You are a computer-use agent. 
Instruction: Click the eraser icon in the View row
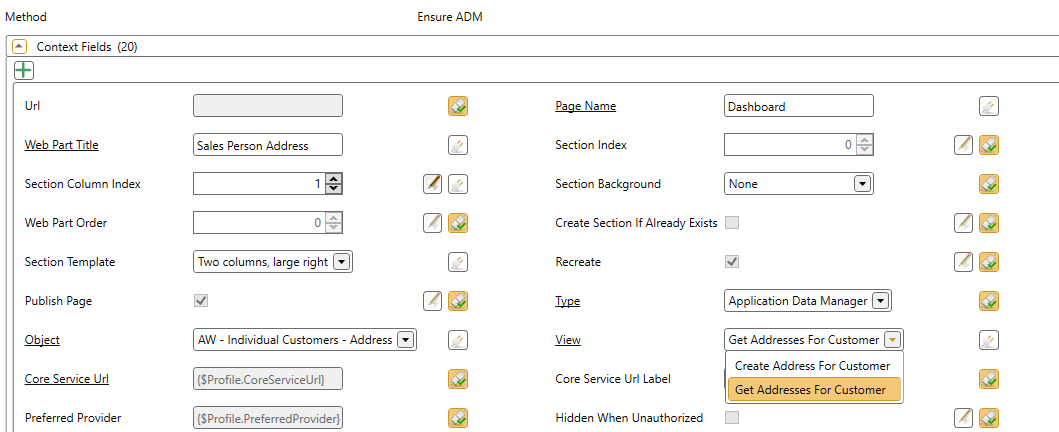[989, 340]
